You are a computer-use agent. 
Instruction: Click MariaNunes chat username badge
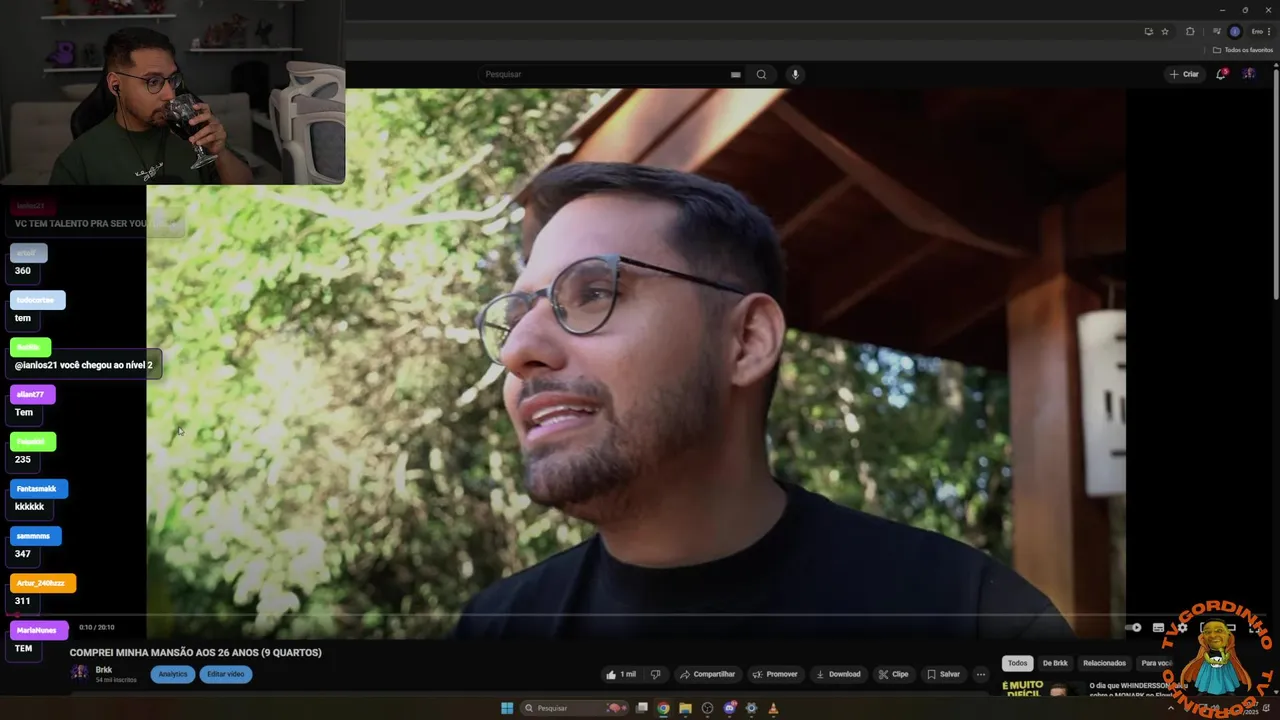[39, 630]
